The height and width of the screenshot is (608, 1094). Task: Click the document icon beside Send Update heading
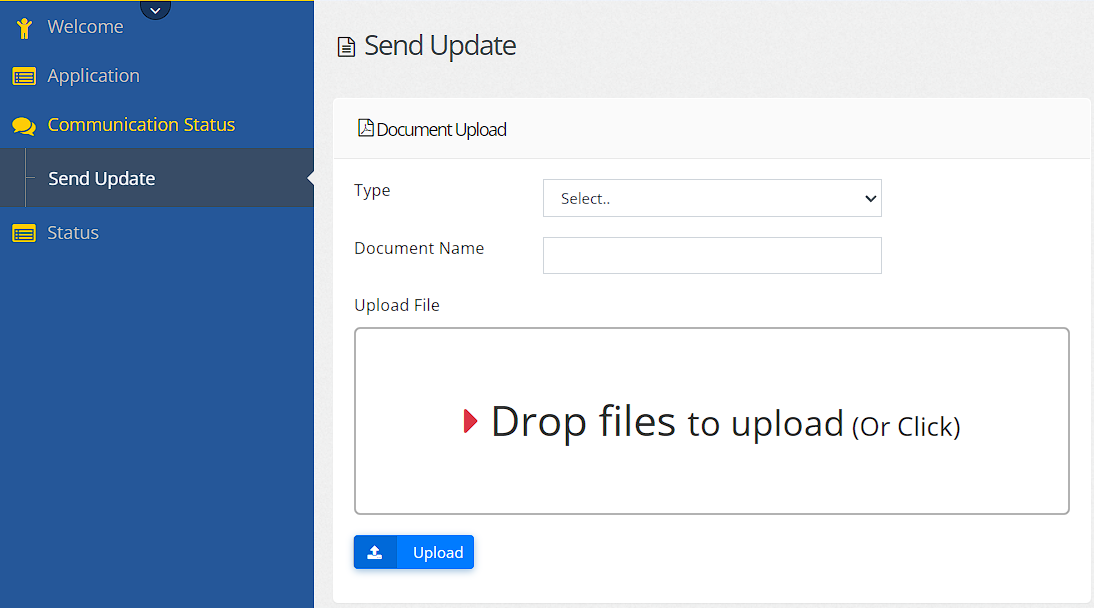pos(346,47)
